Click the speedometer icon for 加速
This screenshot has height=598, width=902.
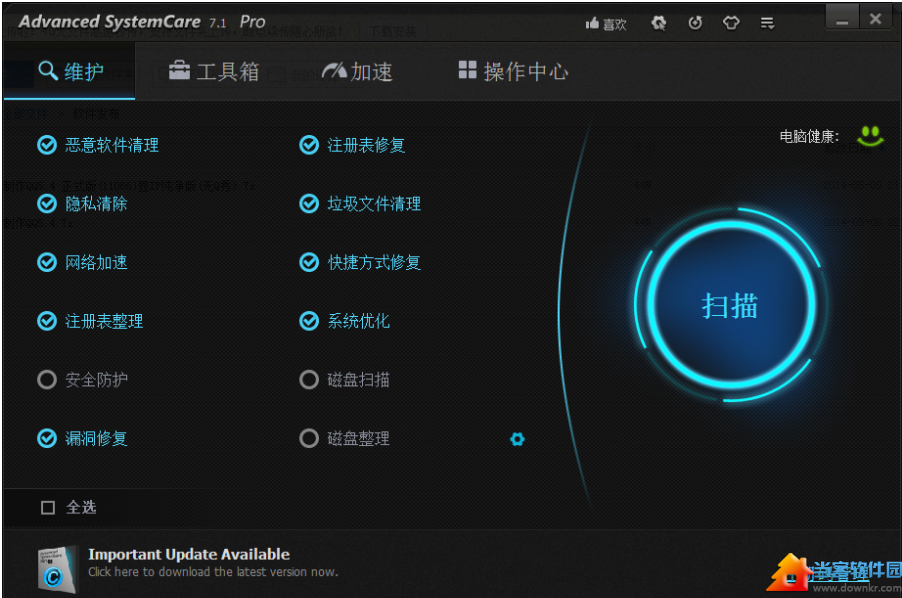pyautogui.click(x=334, y=70)
